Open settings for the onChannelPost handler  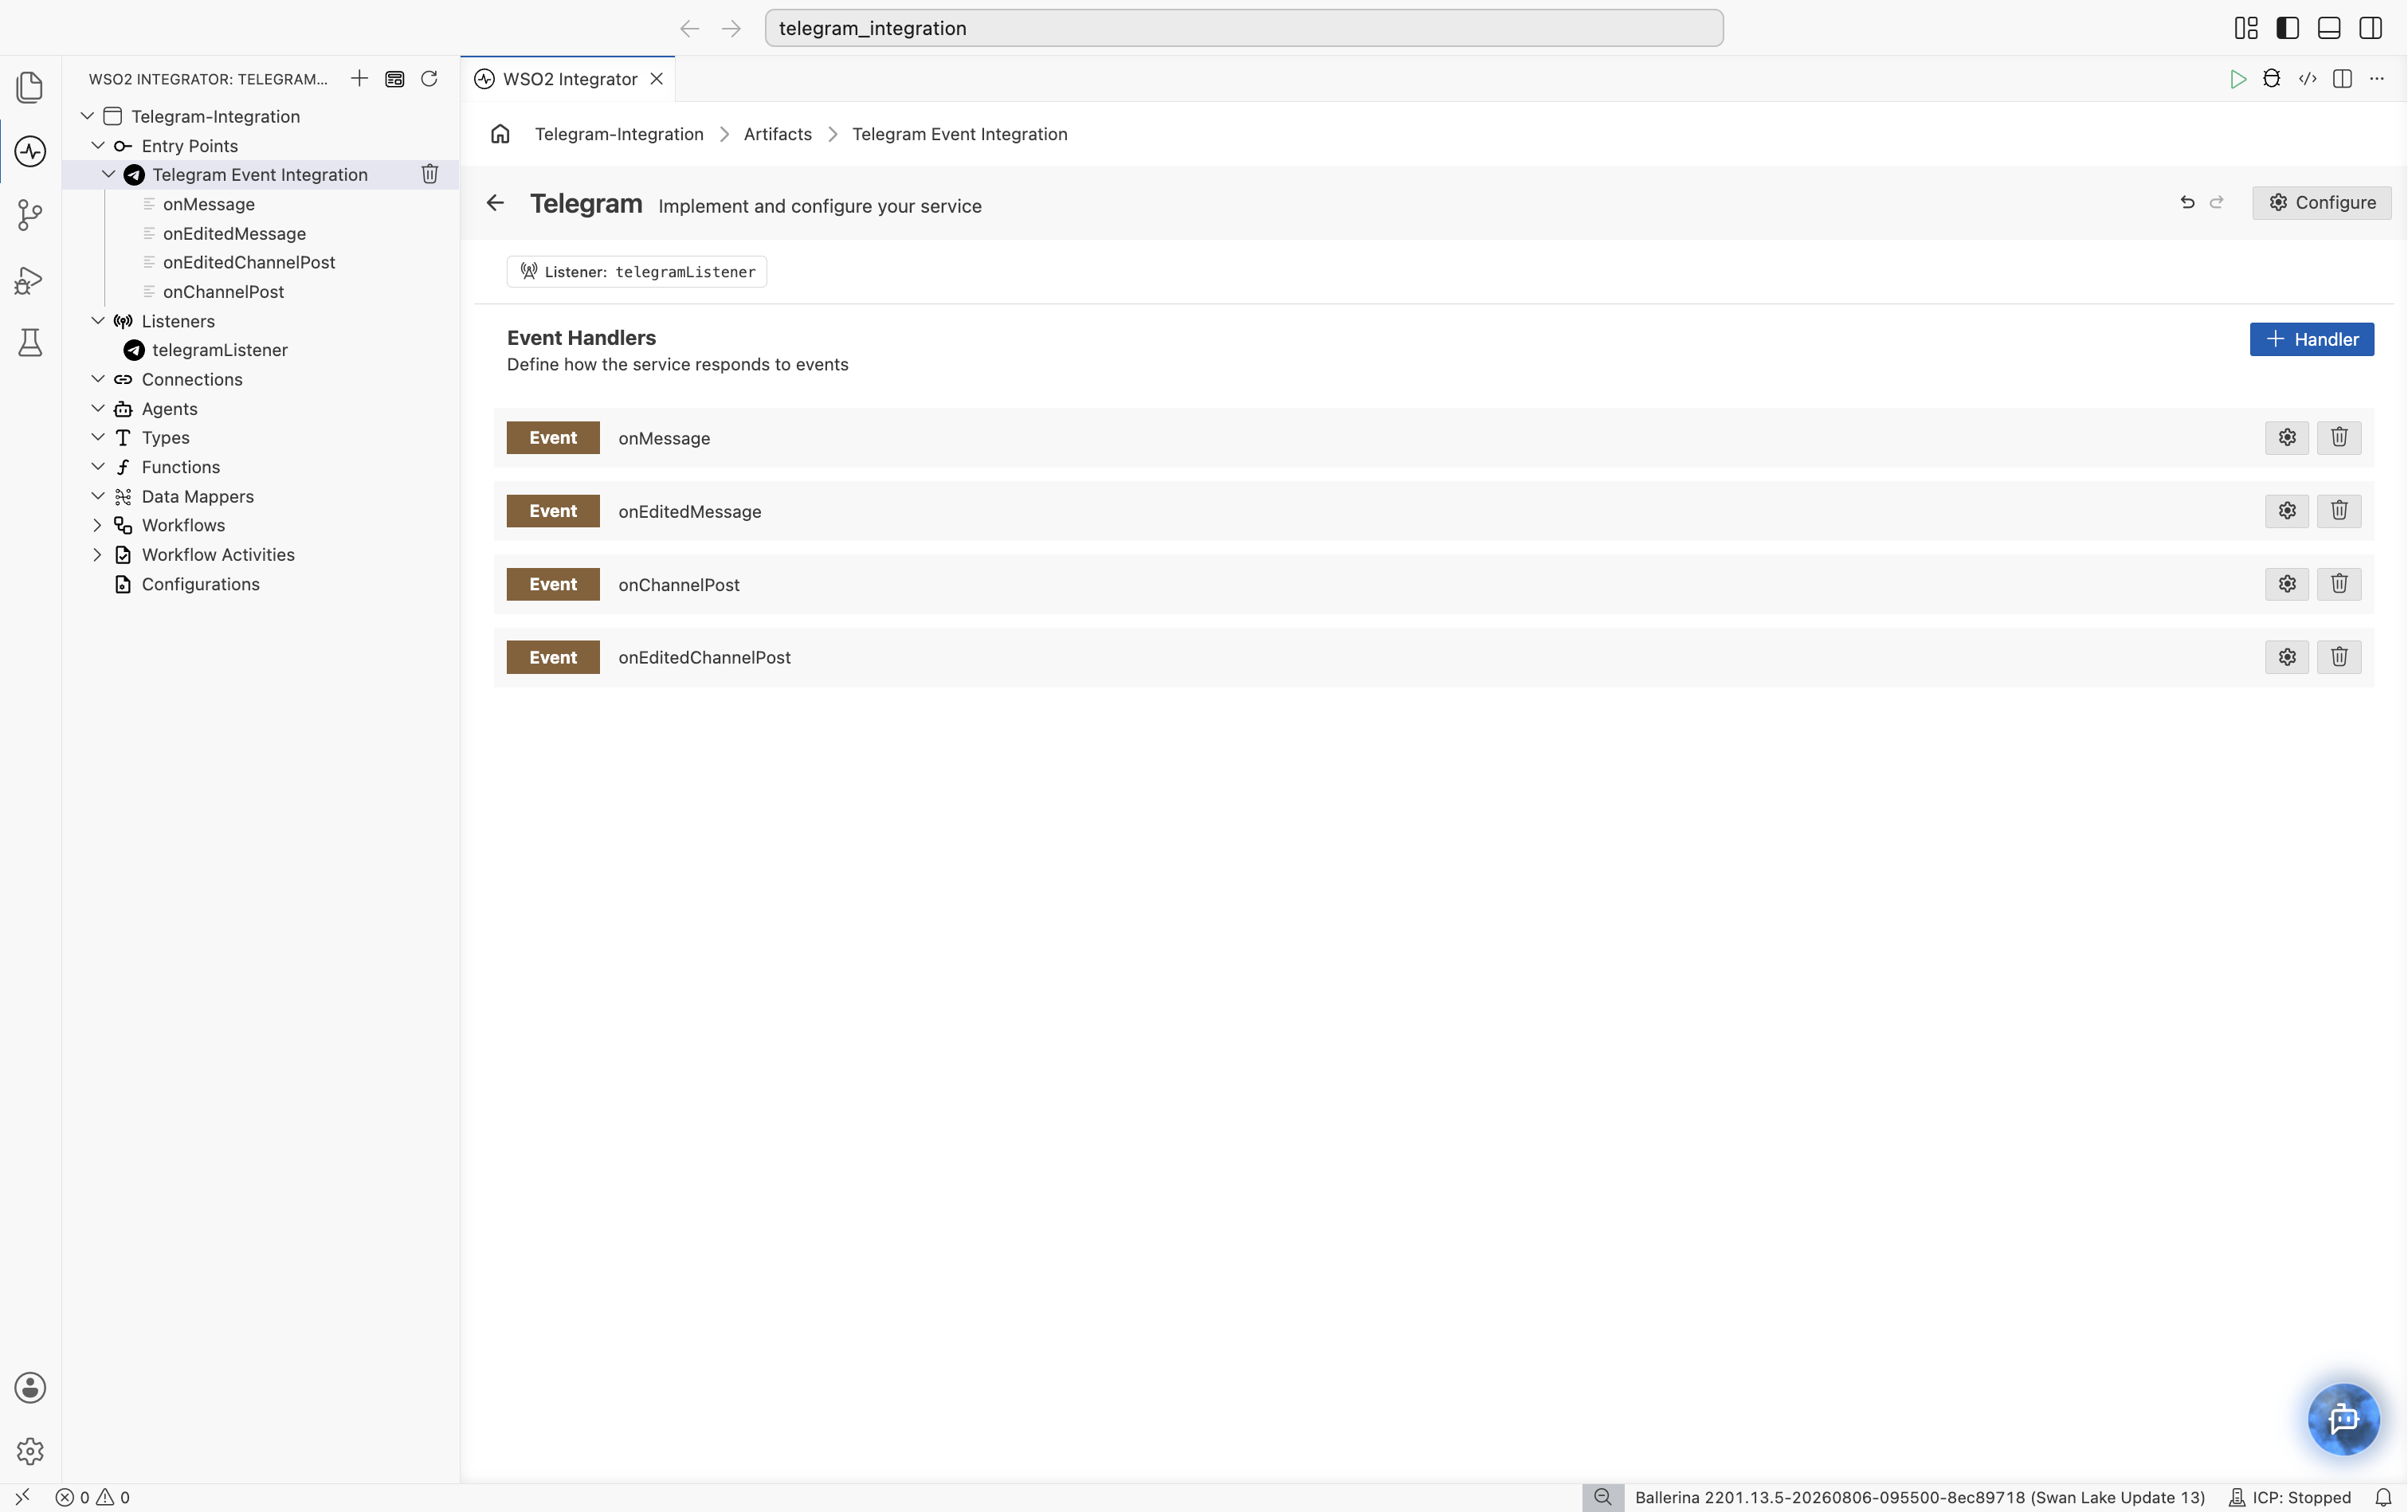point(2287,584)
